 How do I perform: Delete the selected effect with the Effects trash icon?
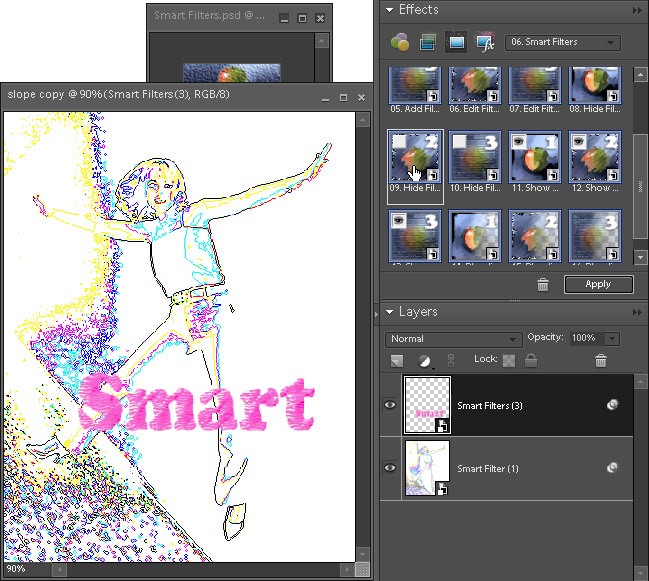tap(543, 285)
